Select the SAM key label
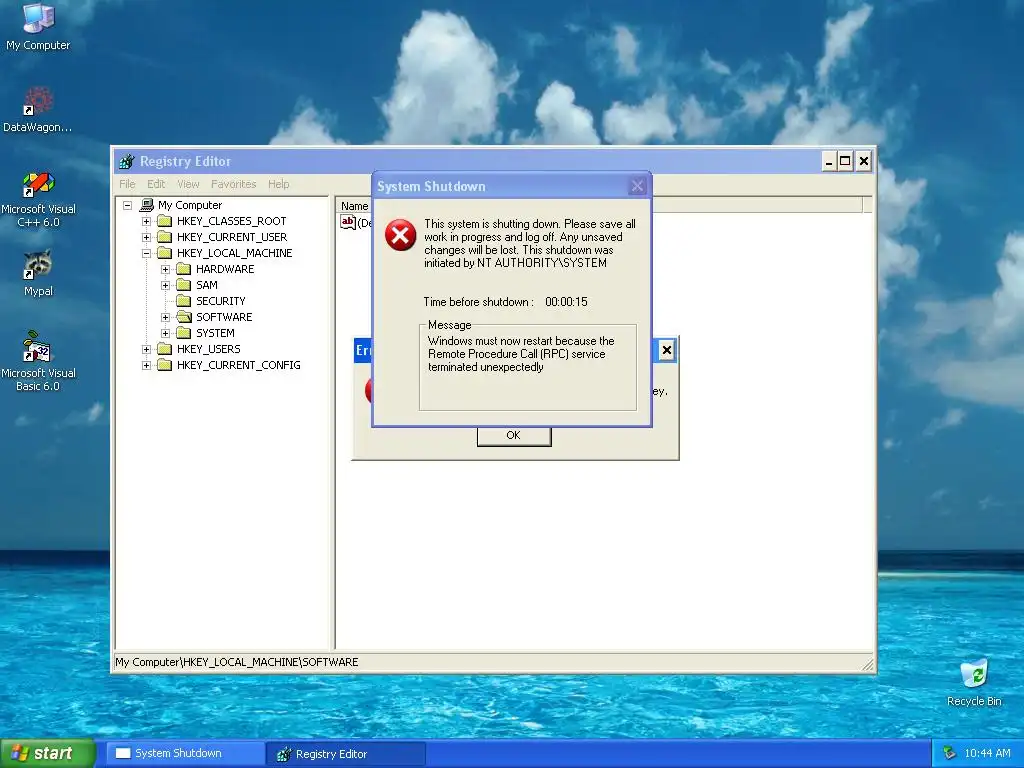The width and height of the screenshot is (1024, 768). [206, 285]
